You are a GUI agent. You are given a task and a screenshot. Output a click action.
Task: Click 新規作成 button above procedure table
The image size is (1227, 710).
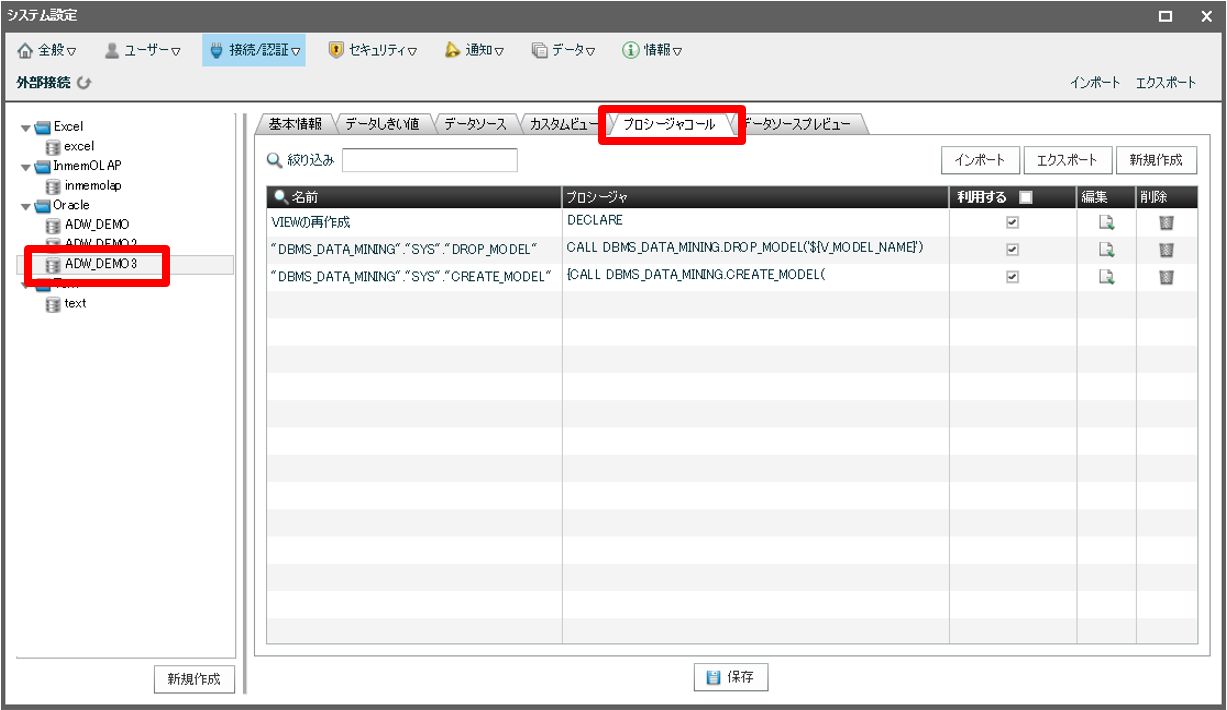click(1155, 160)
